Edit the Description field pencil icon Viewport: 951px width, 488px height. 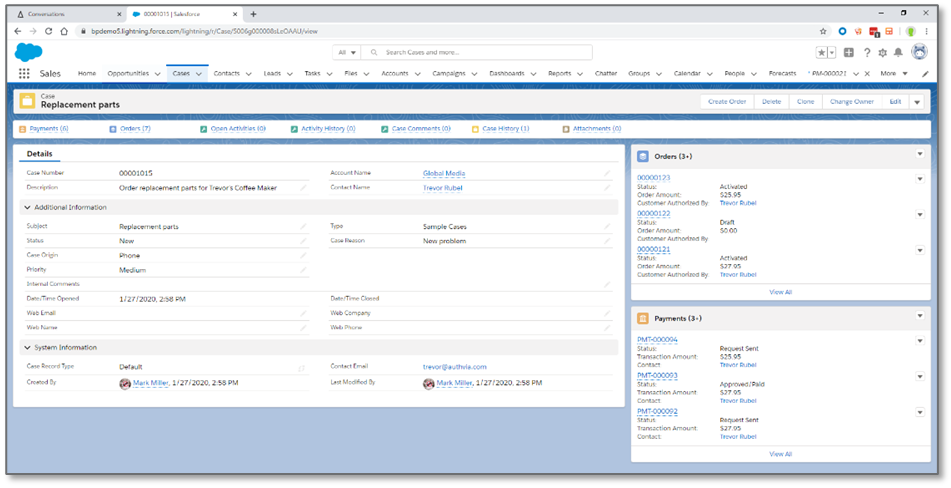tap(303, 188)
